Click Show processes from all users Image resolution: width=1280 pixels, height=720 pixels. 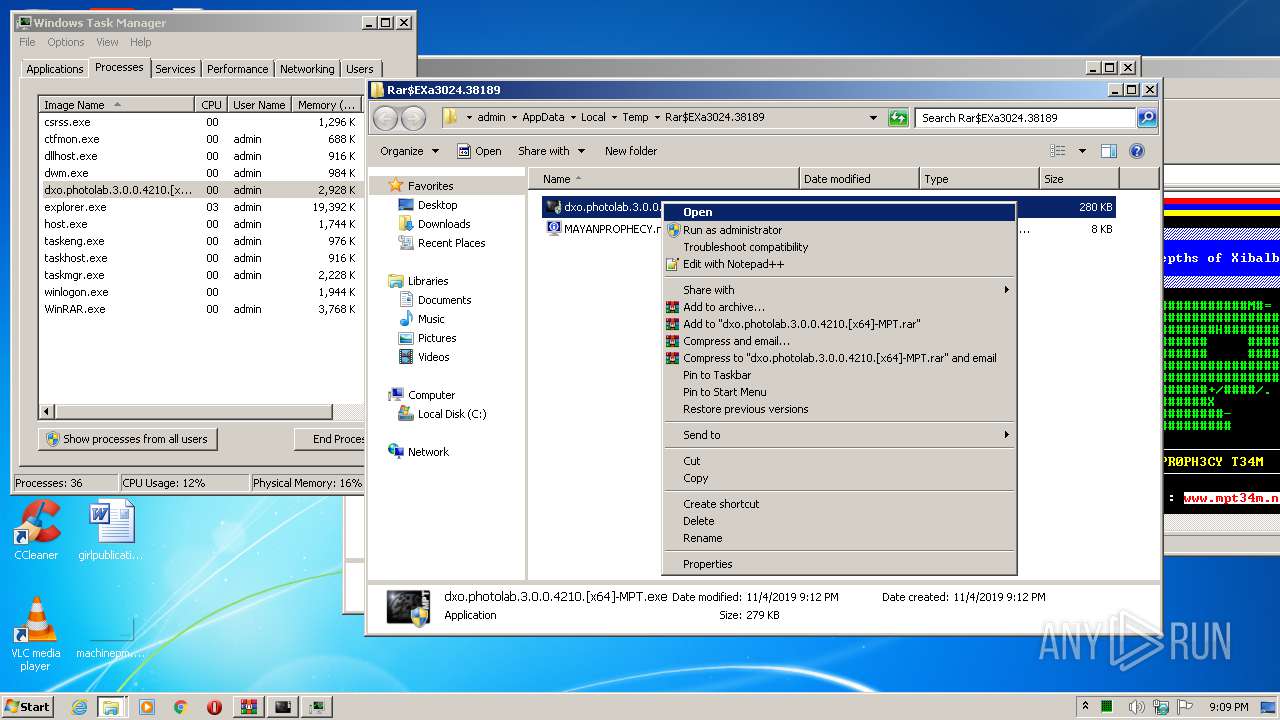click(128, 439)
